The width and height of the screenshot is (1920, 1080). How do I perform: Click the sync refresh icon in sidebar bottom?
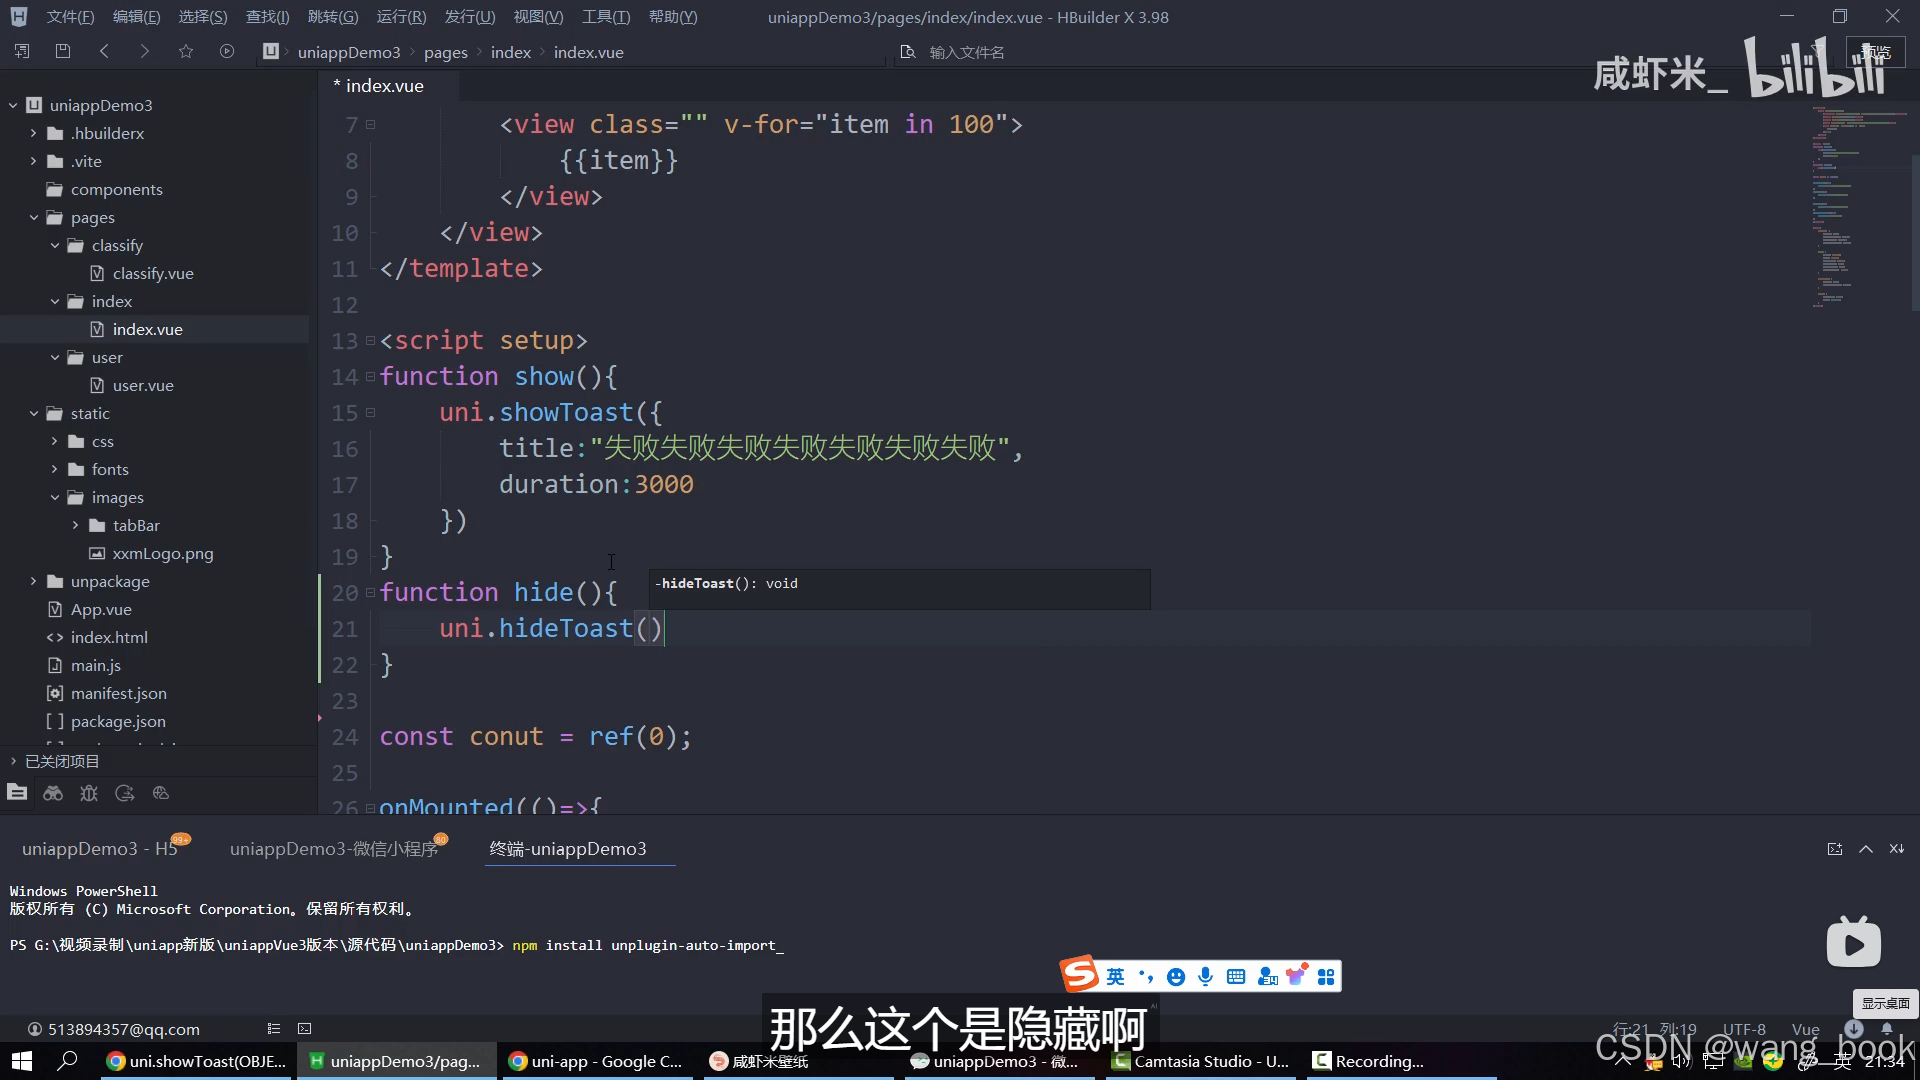click(125, 793)
